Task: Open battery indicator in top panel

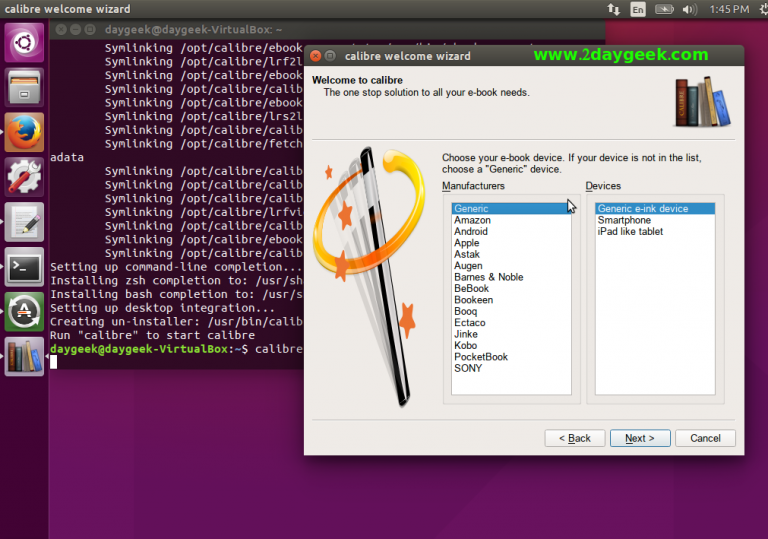Action: 664,9
